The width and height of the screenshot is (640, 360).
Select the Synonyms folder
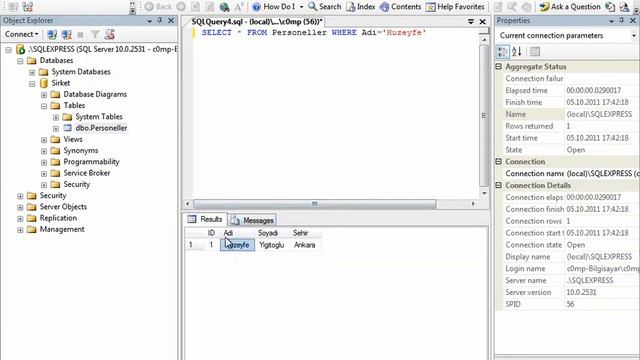tap(80, 151)
